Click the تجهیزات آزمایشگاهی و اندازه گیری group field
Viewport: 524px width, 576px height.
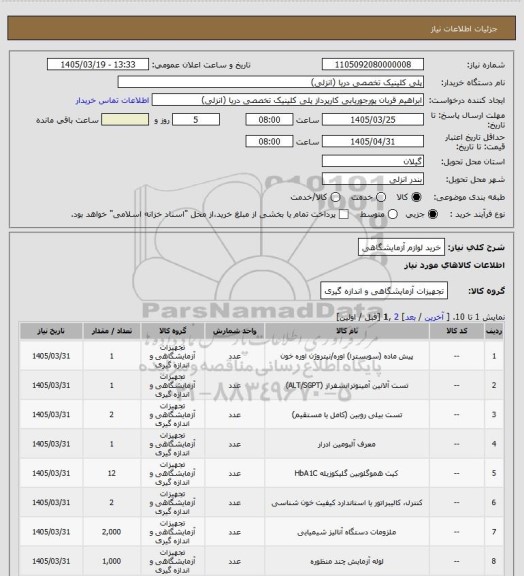[384, 291]
